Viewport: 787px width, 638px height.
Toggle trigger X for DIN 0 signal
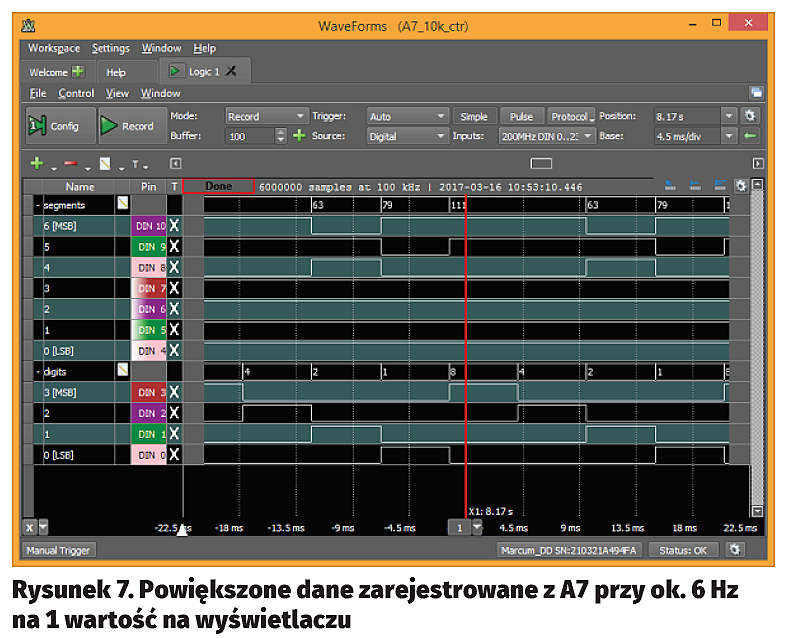tap(174, 454)
